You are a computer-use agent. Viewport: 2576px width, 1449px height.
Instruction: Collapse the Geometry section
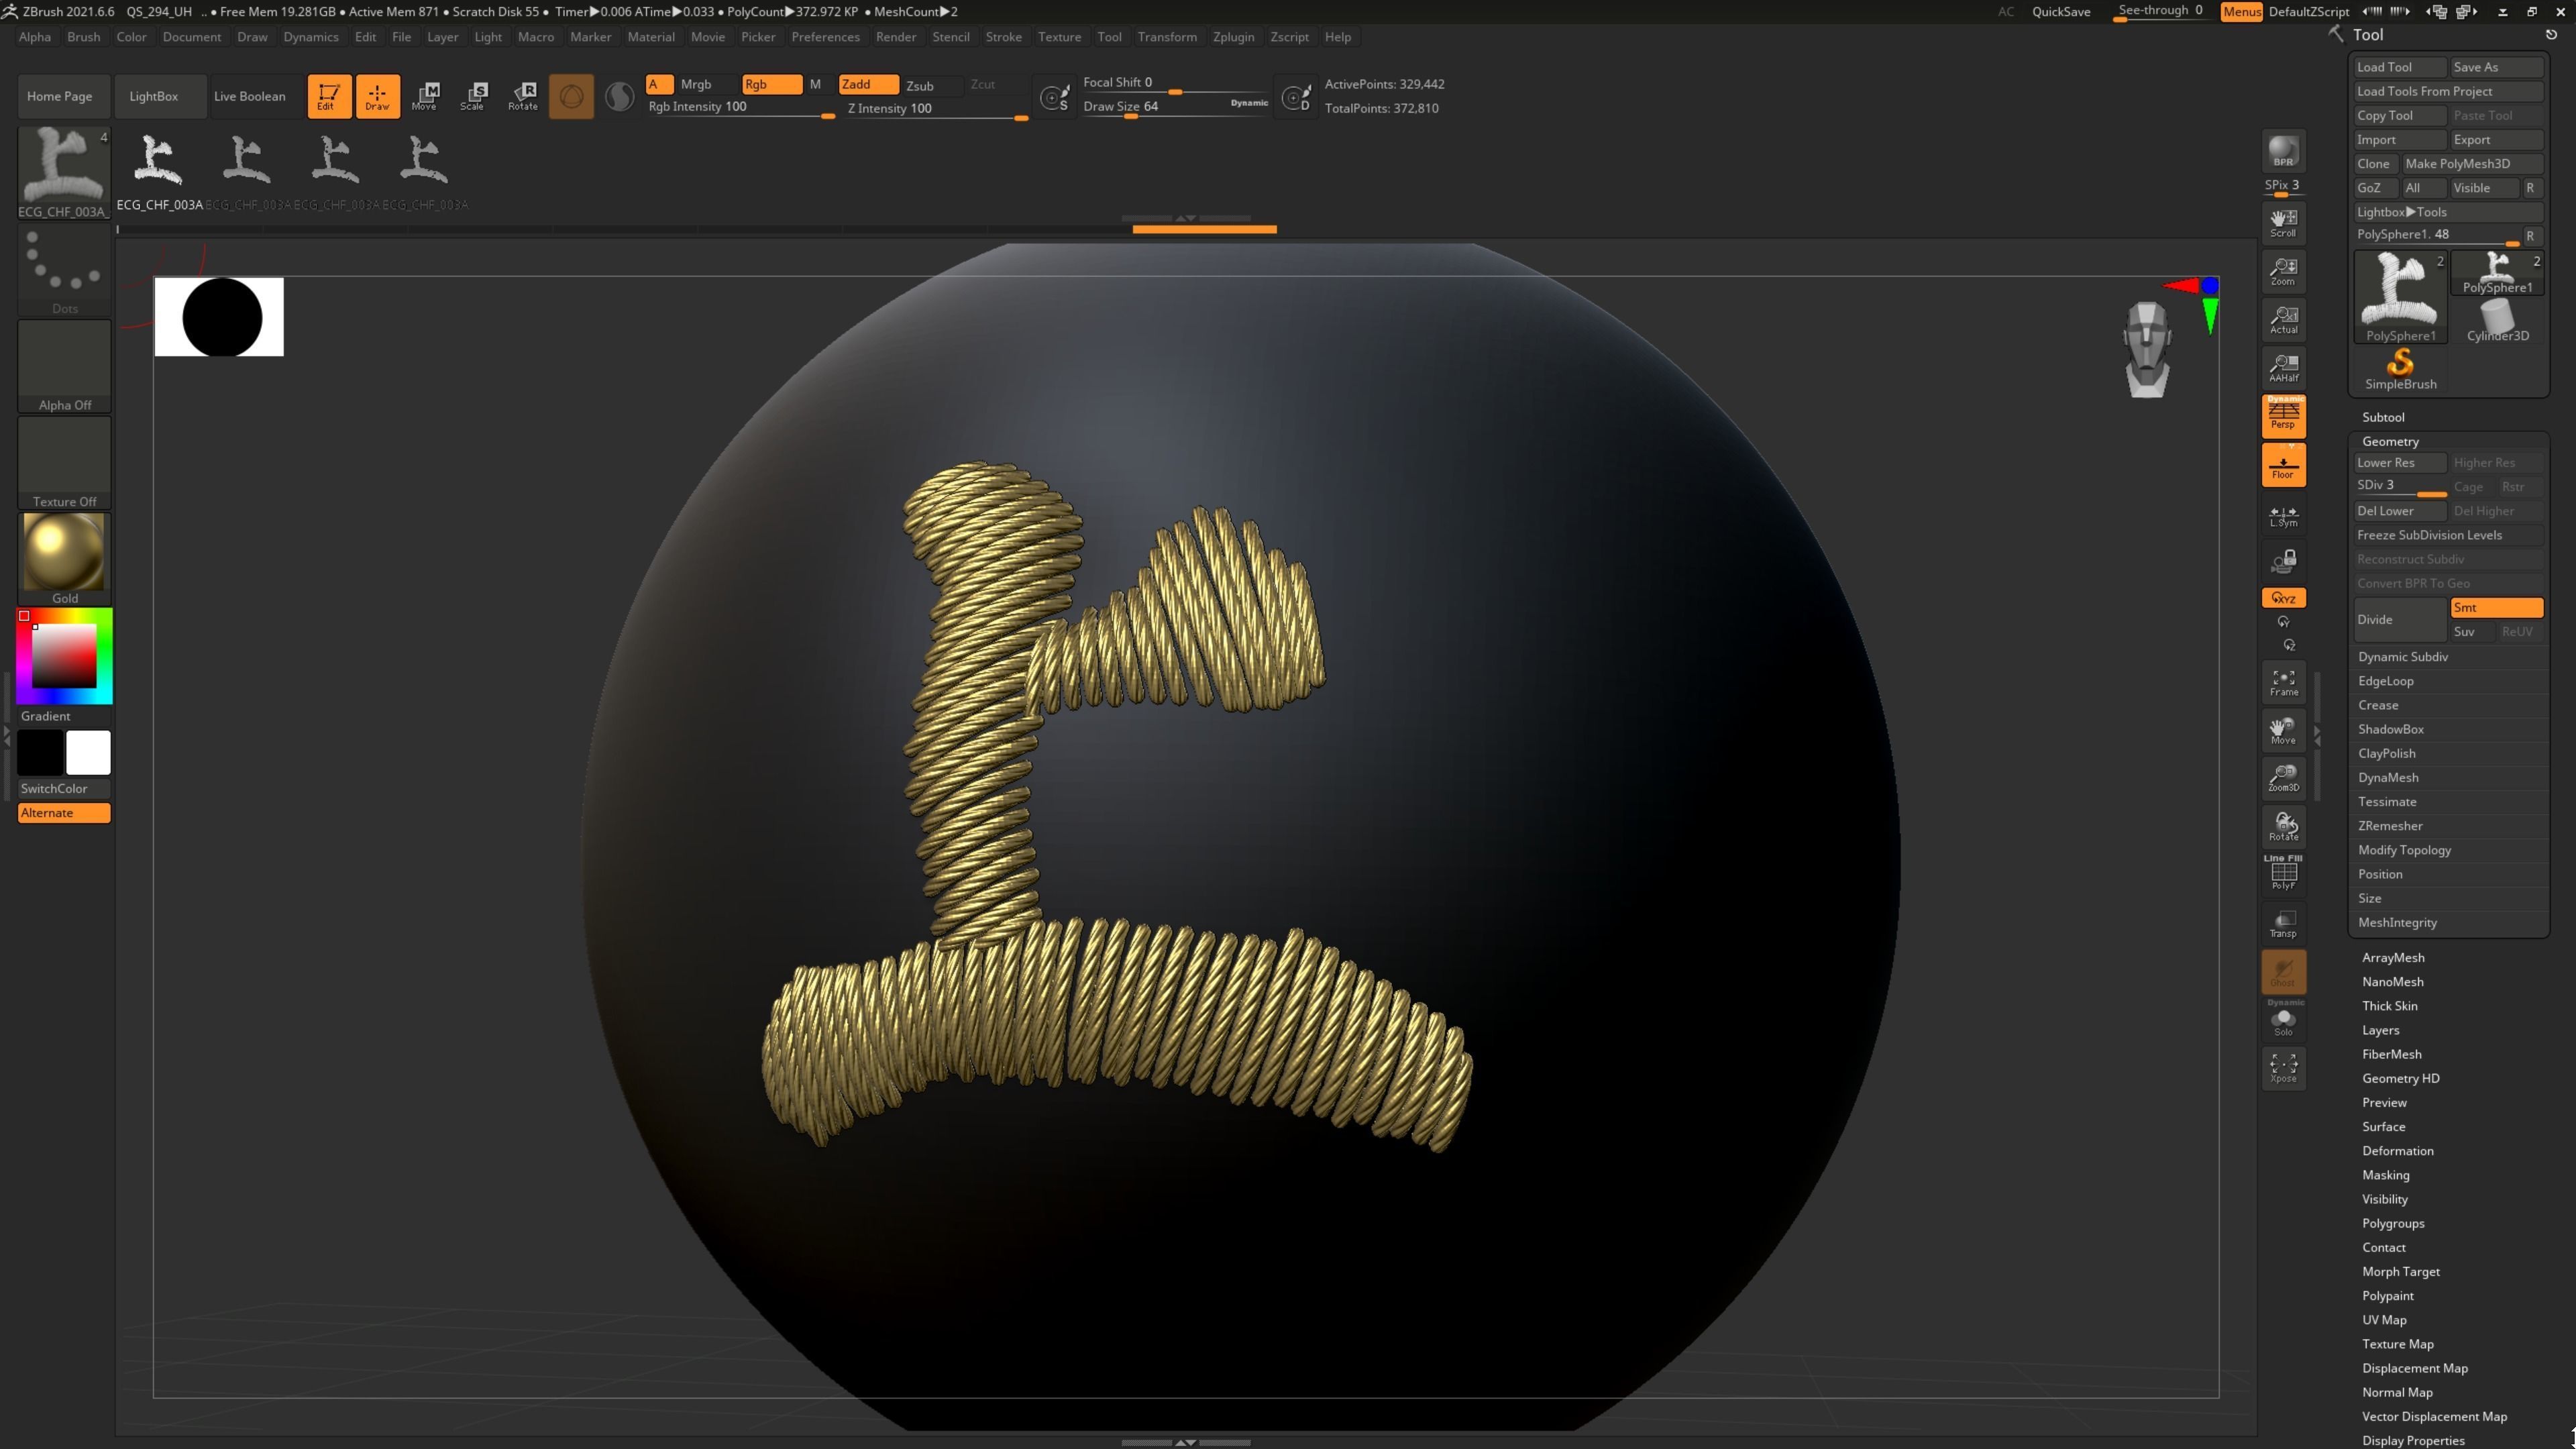pos(2390,441)
